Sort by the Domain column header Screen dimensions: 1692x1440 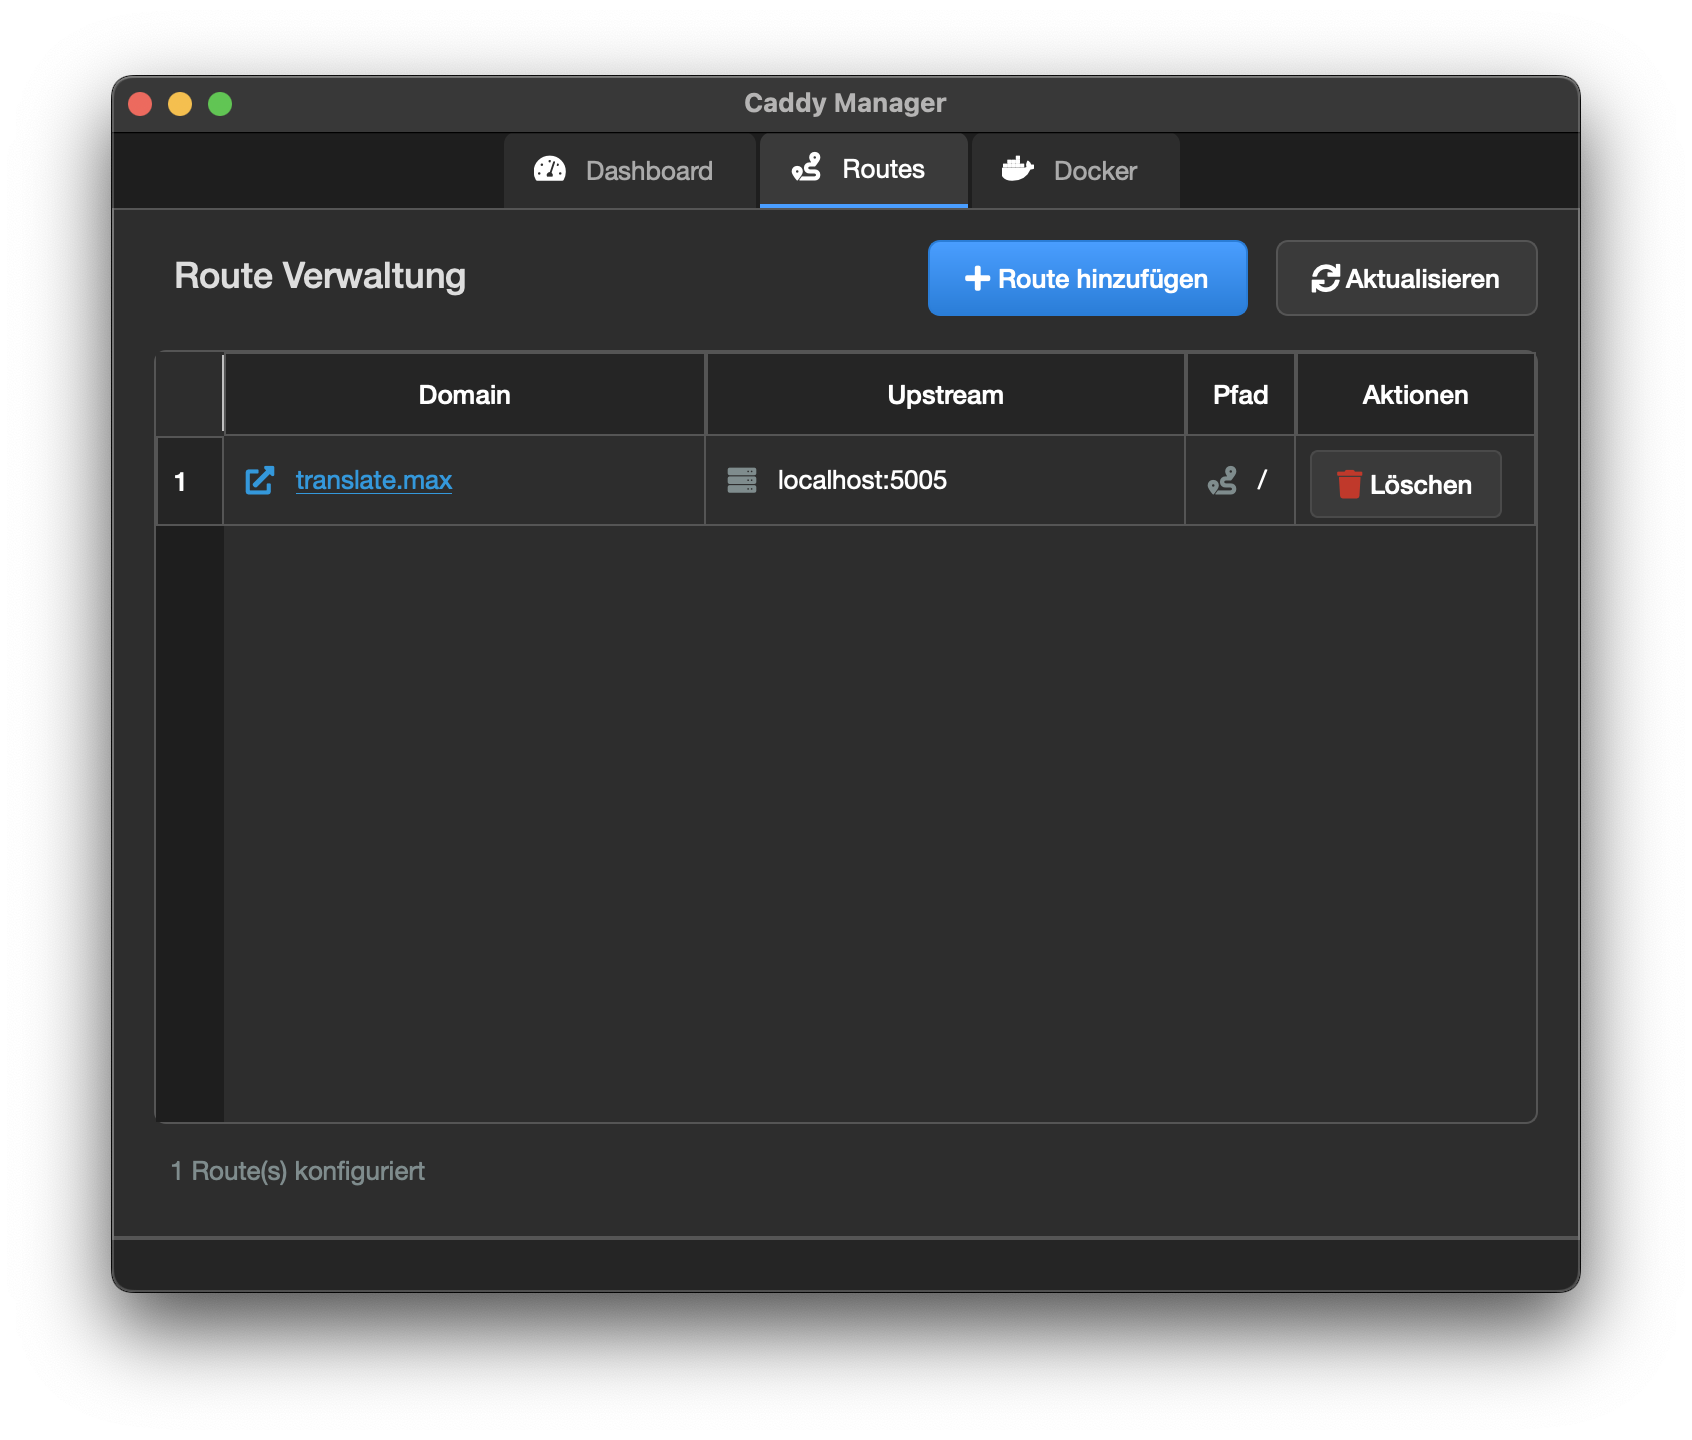[x=464, y=395]
